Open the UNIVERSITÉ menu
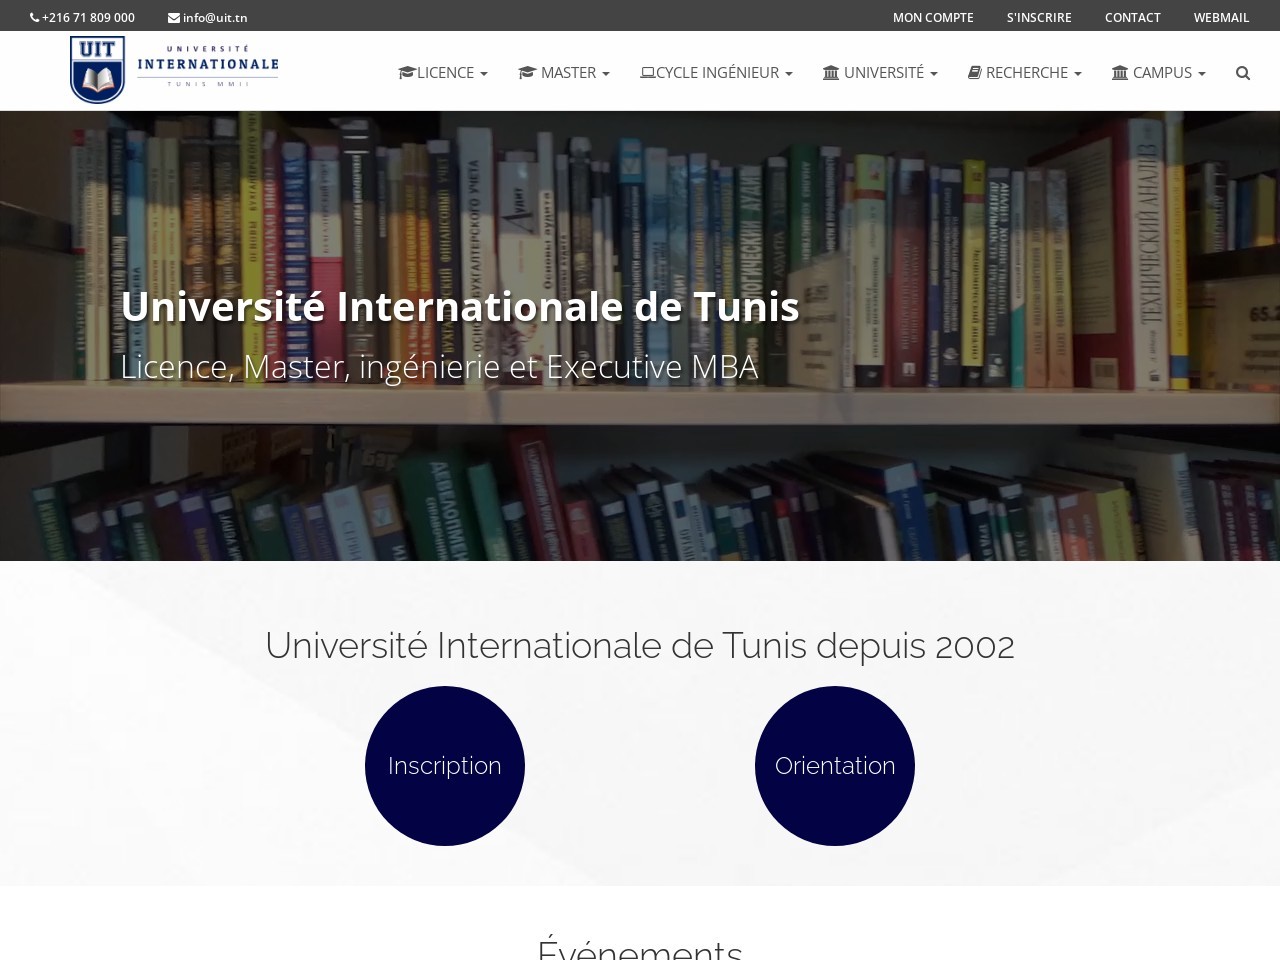1280x960 pixels. [x=880, y=73]
